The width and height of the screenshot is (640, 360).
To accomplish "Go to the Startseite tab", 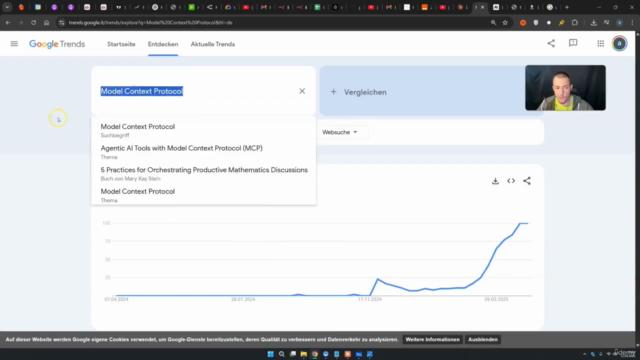I will (121, 44).
